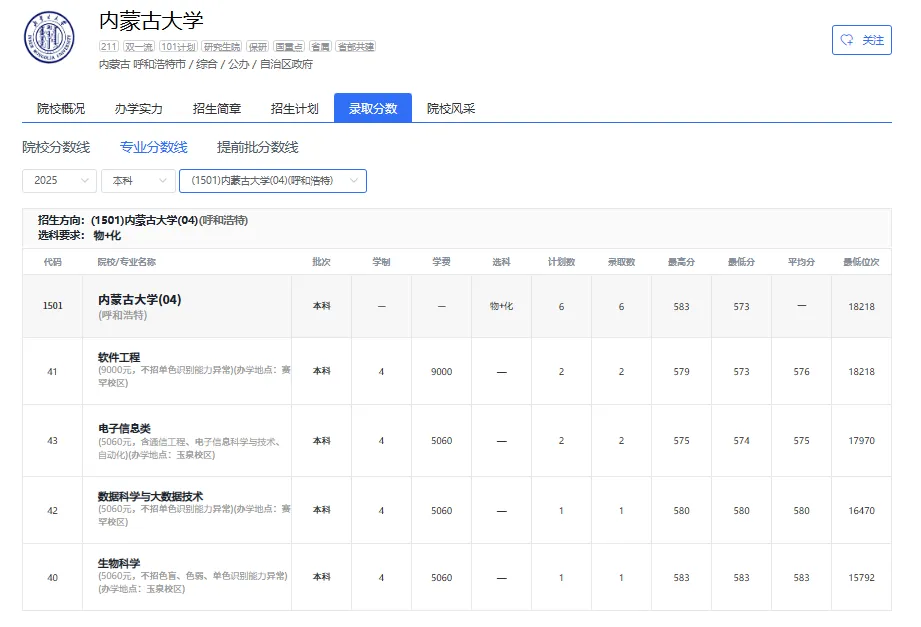Click the 数据科学与大数据技术 major name
The height and width of the screenshot is (627, 921).
[150, 497]
